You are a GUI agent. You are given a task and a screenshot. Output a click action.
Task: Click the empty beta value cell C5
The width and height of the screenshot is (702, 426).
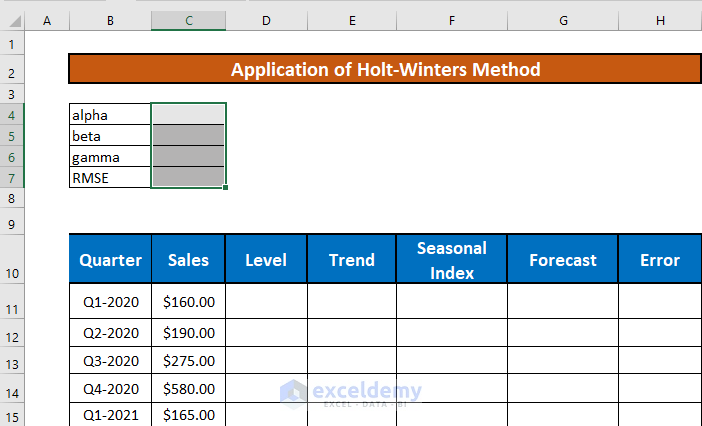[188, 135]
